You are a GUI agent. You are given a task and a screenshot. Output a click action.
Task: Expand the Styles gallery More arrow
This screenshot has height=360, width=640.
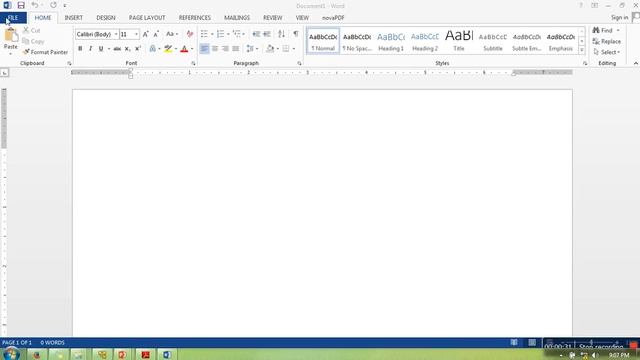click(582, 50)
